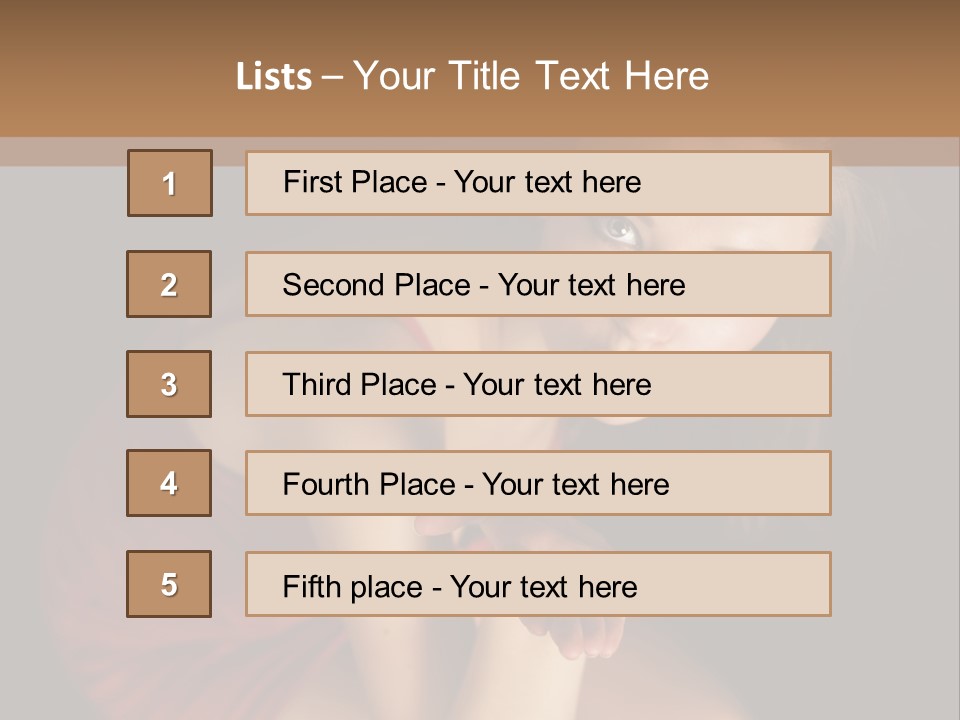Click empty brown header area left of title
960x720 pixels.
[110, 77]
